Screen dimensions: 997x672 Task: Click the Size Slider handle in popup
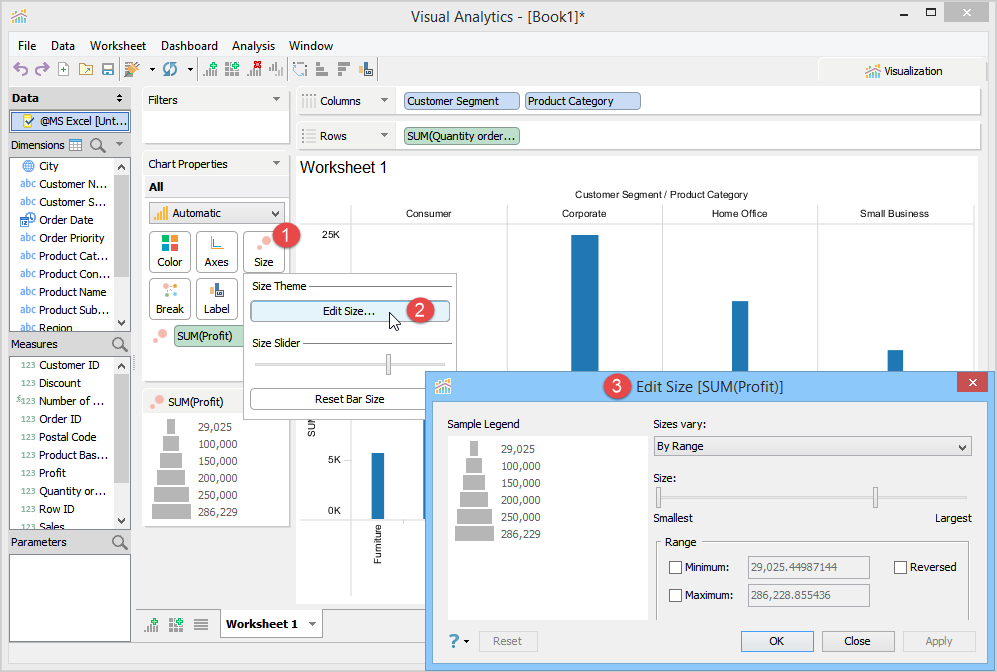point(388,364)
